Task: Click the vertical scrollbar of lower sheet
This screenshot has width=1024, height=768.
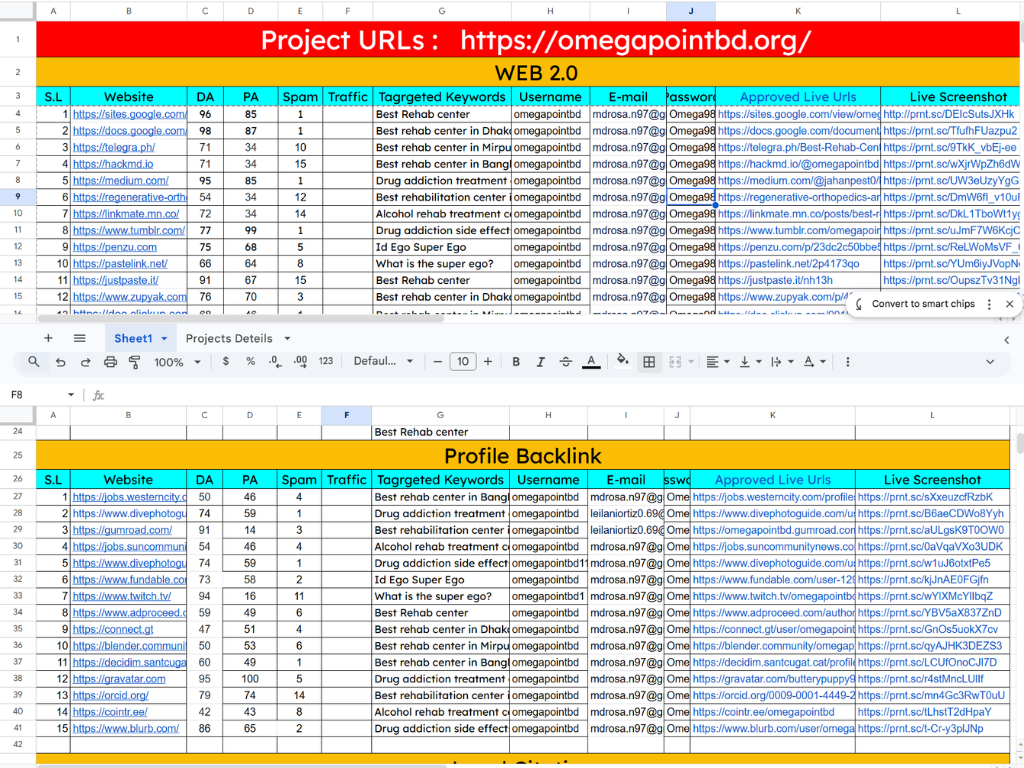Action: 1019,443
